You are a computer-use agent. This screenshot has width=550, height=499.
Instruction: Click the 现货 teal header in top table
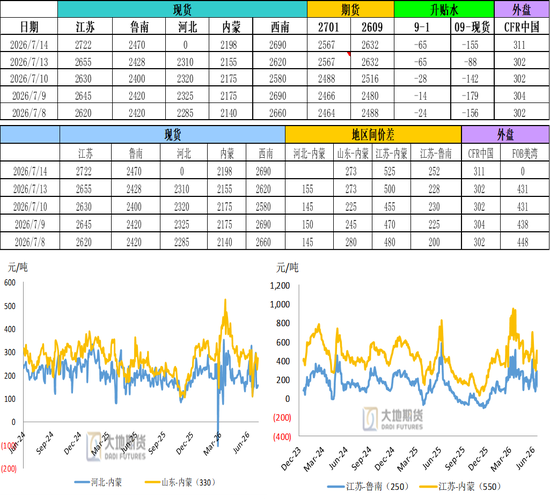pos(182,9)
